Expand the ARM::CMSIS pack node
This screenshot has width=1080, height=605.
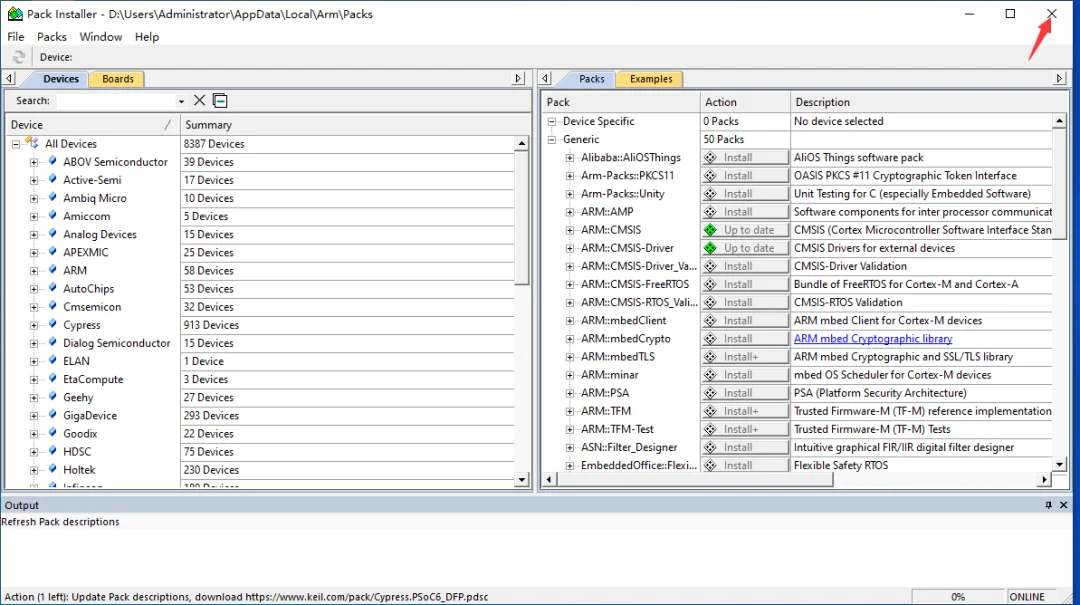coord(570,230)
